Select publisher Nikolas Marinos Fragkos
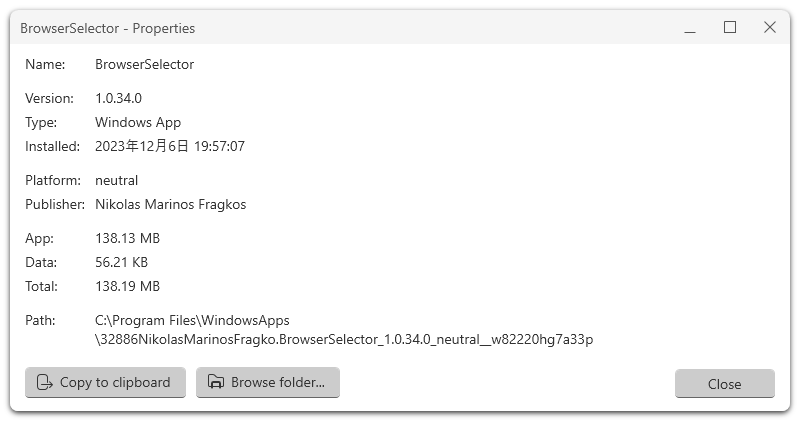This screenshot has width=800, height=421. click(170, 205)
